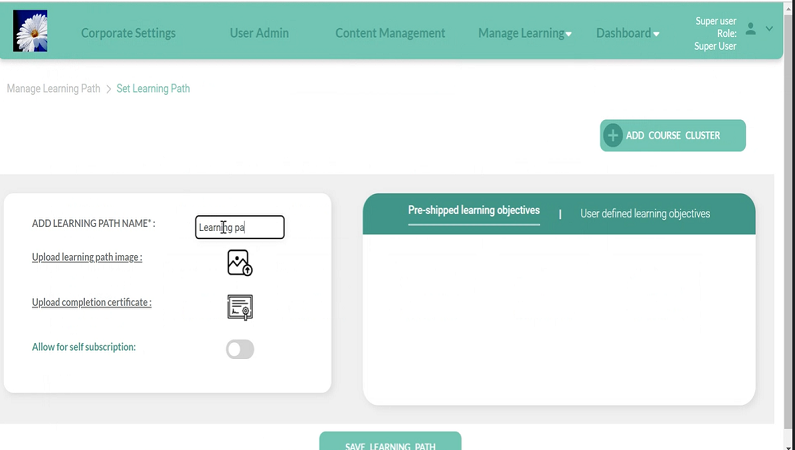Click the daisy flower logo
Image resolution: width=795 pixels, height=450 pixels.
tap(30, 31)
